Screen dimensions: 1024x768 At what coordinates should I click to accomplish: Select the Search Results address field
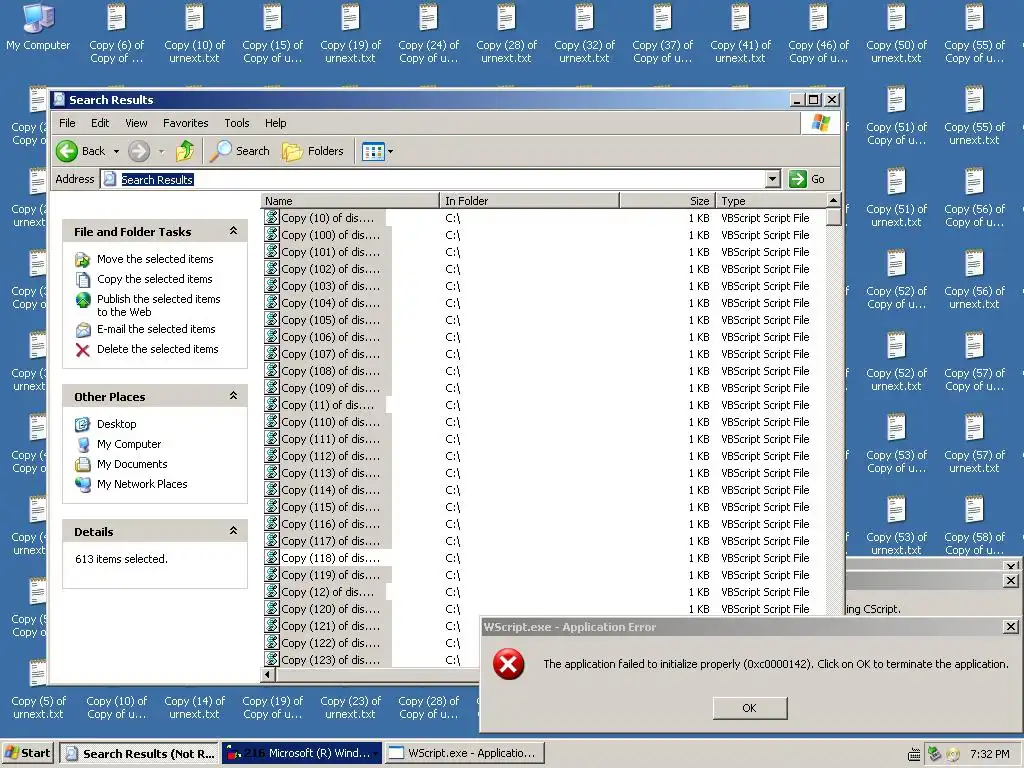[433, 179]
